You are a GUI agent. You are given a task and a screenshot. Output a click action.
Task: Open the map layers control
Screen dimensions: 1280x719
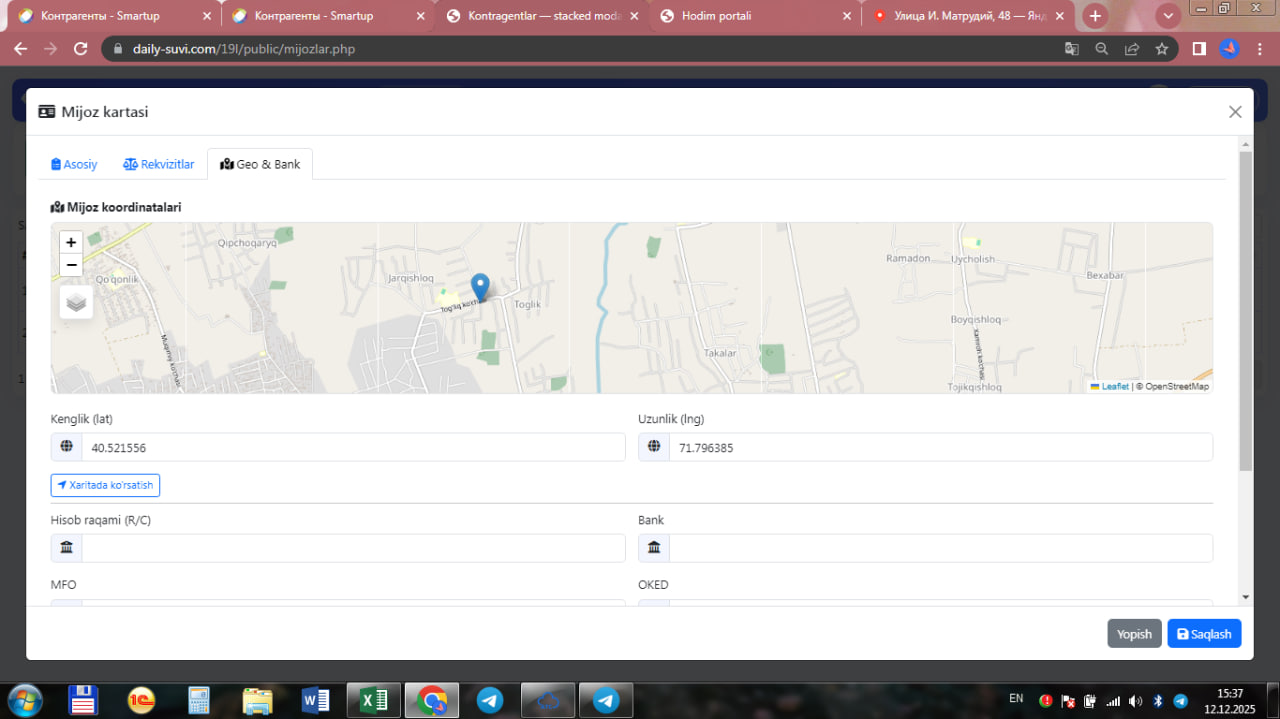(76, 302)
